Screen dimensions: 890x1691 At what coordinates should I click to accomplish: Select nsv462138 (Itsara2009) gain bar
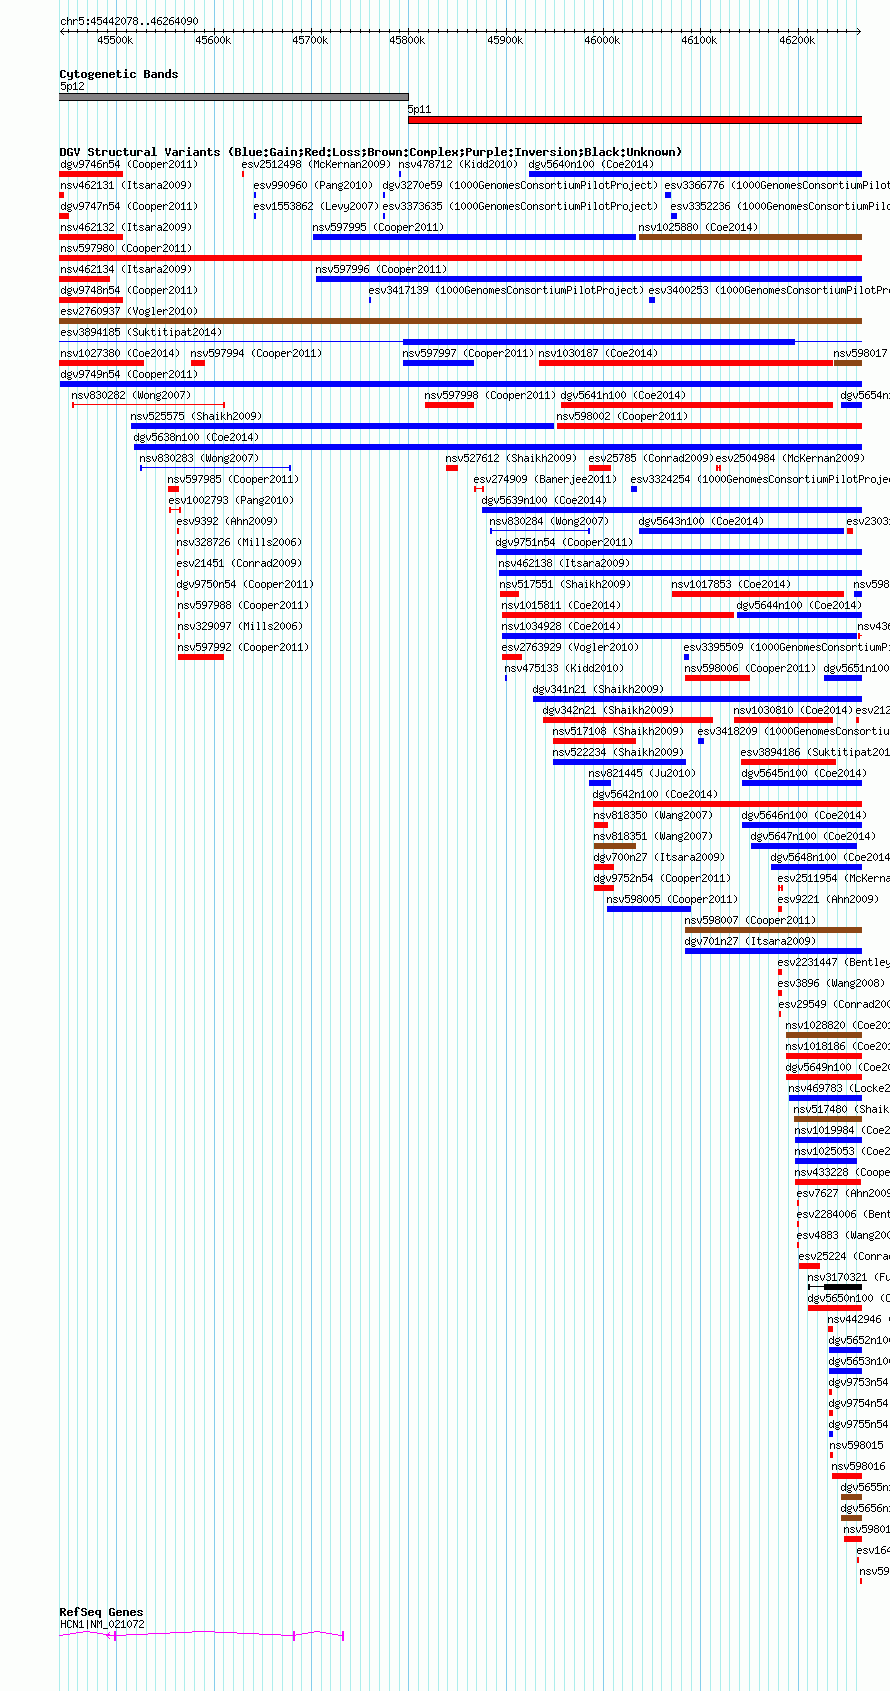click(x=680, y=573)
